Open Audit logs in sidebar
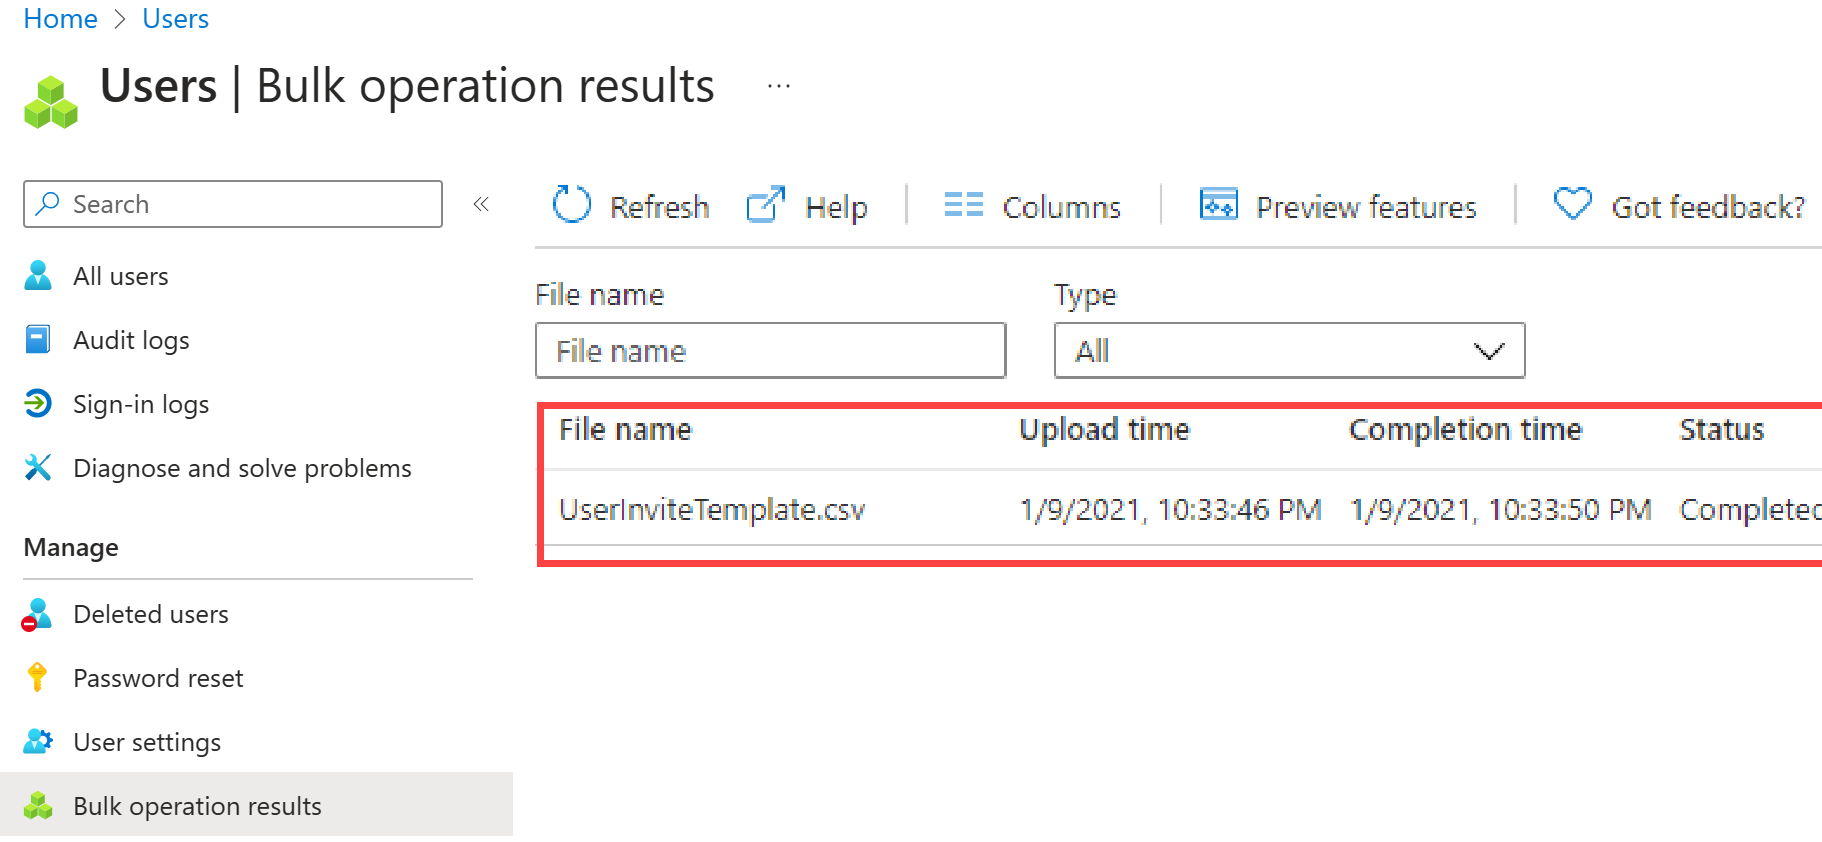The image size is (1822, 842). 131,340
